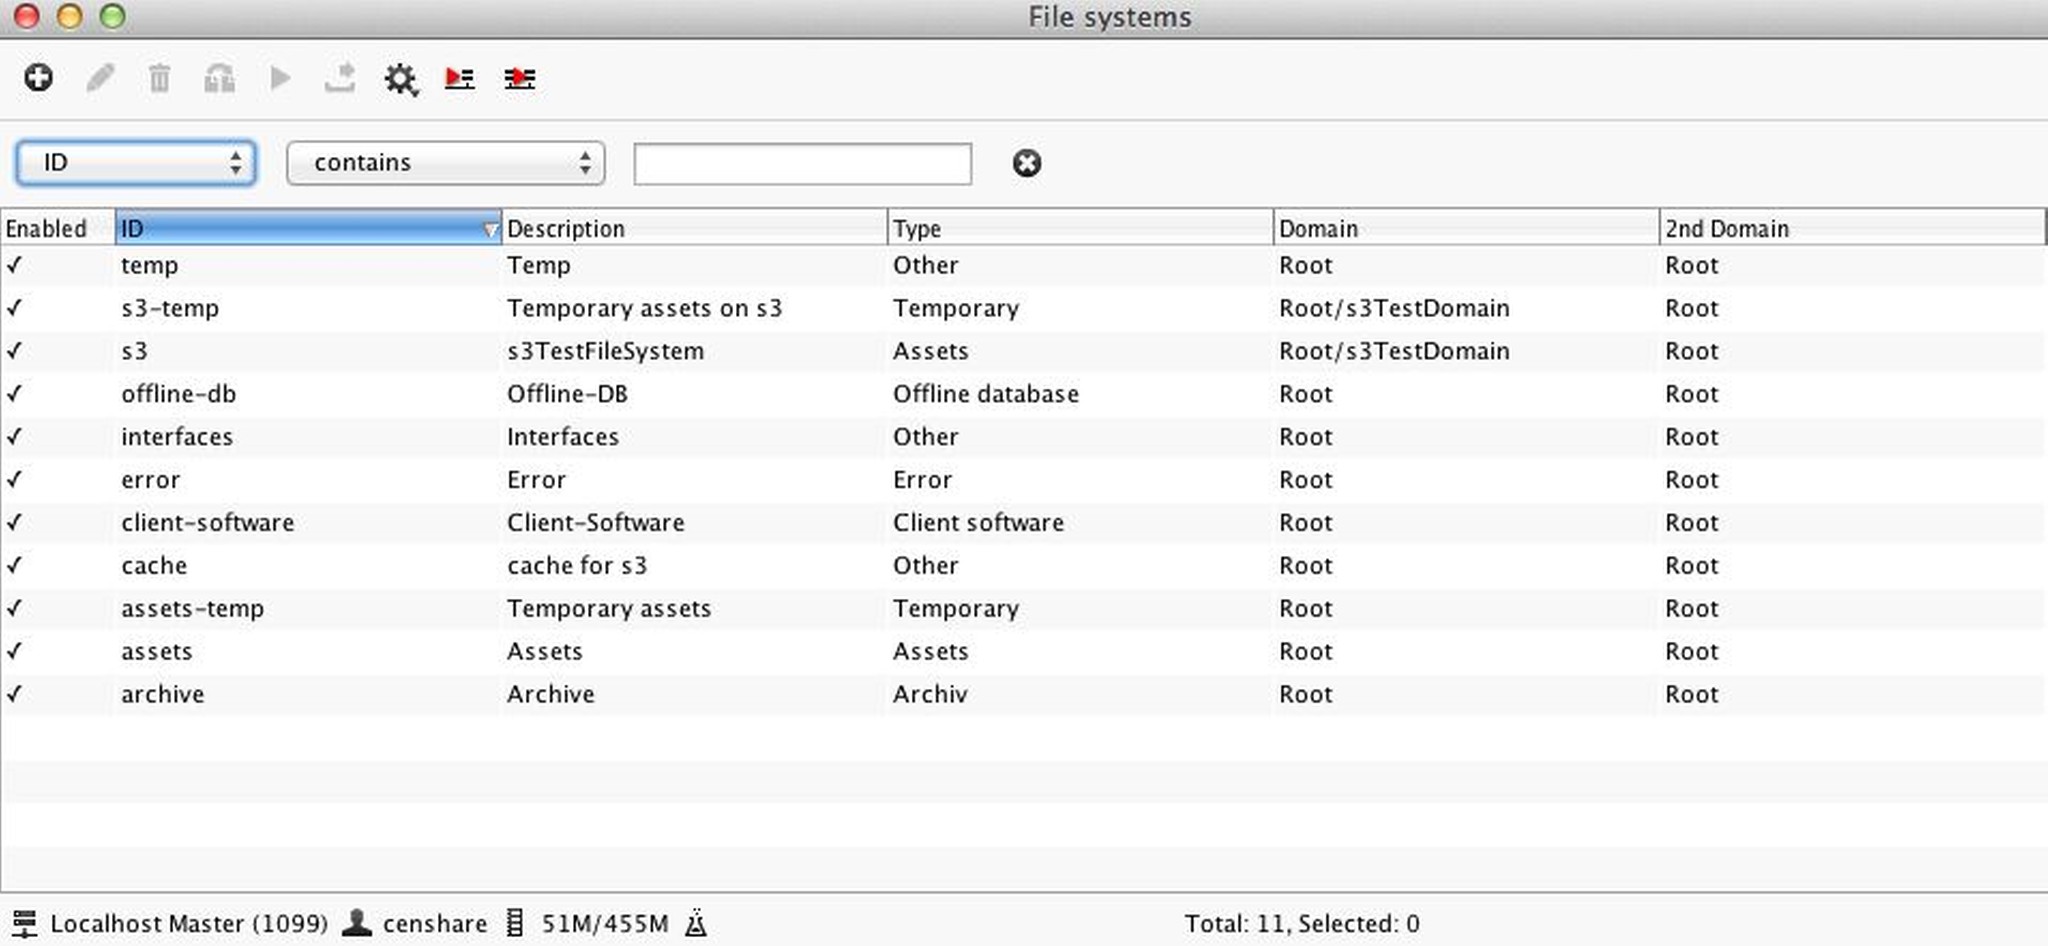This screenshot has height=946, width=2048.
Task: Click the second red arrow list icon
Action: (520, 78)
